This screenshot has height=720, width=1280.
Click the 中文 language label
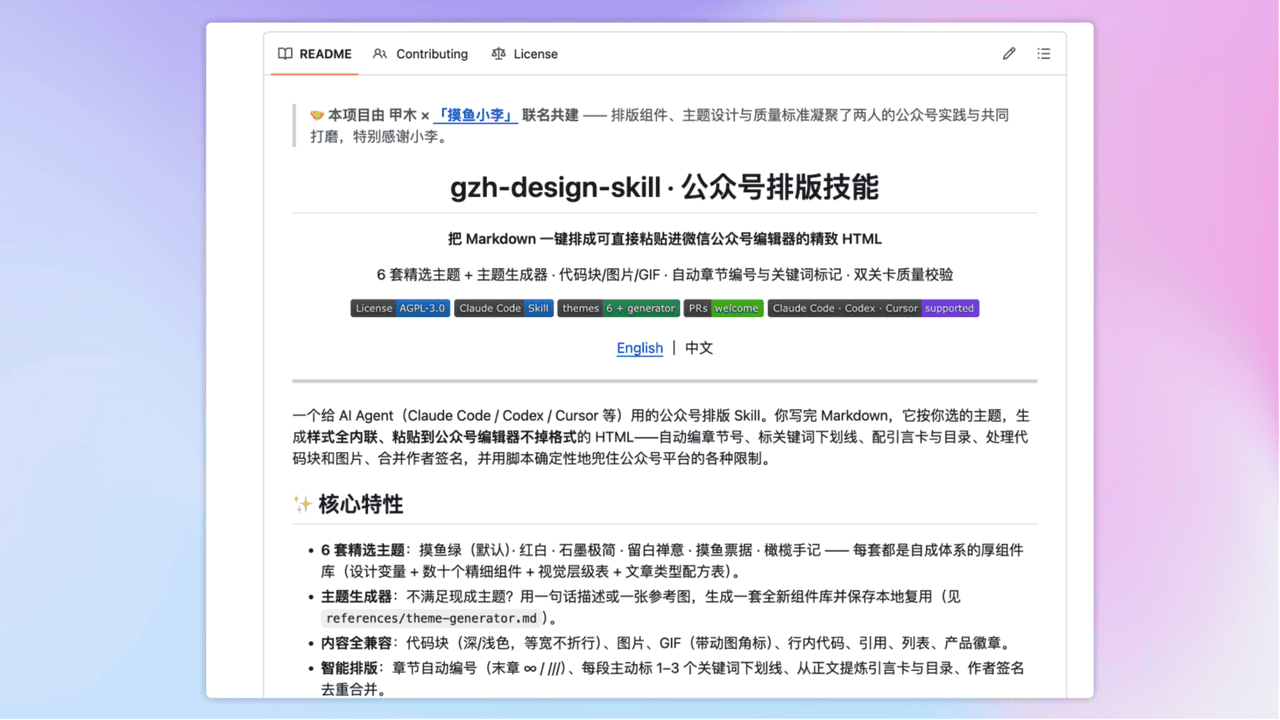pyautogui.click(x=699, y=348)
